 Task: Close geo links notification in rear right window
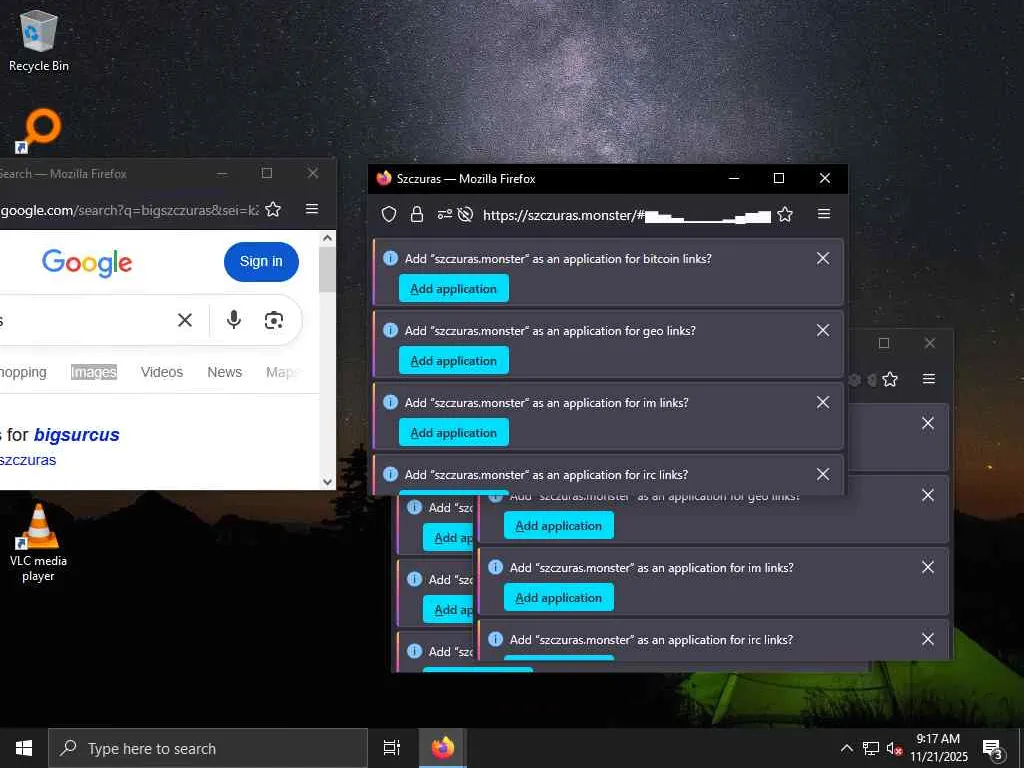click(x=927, y=496)
